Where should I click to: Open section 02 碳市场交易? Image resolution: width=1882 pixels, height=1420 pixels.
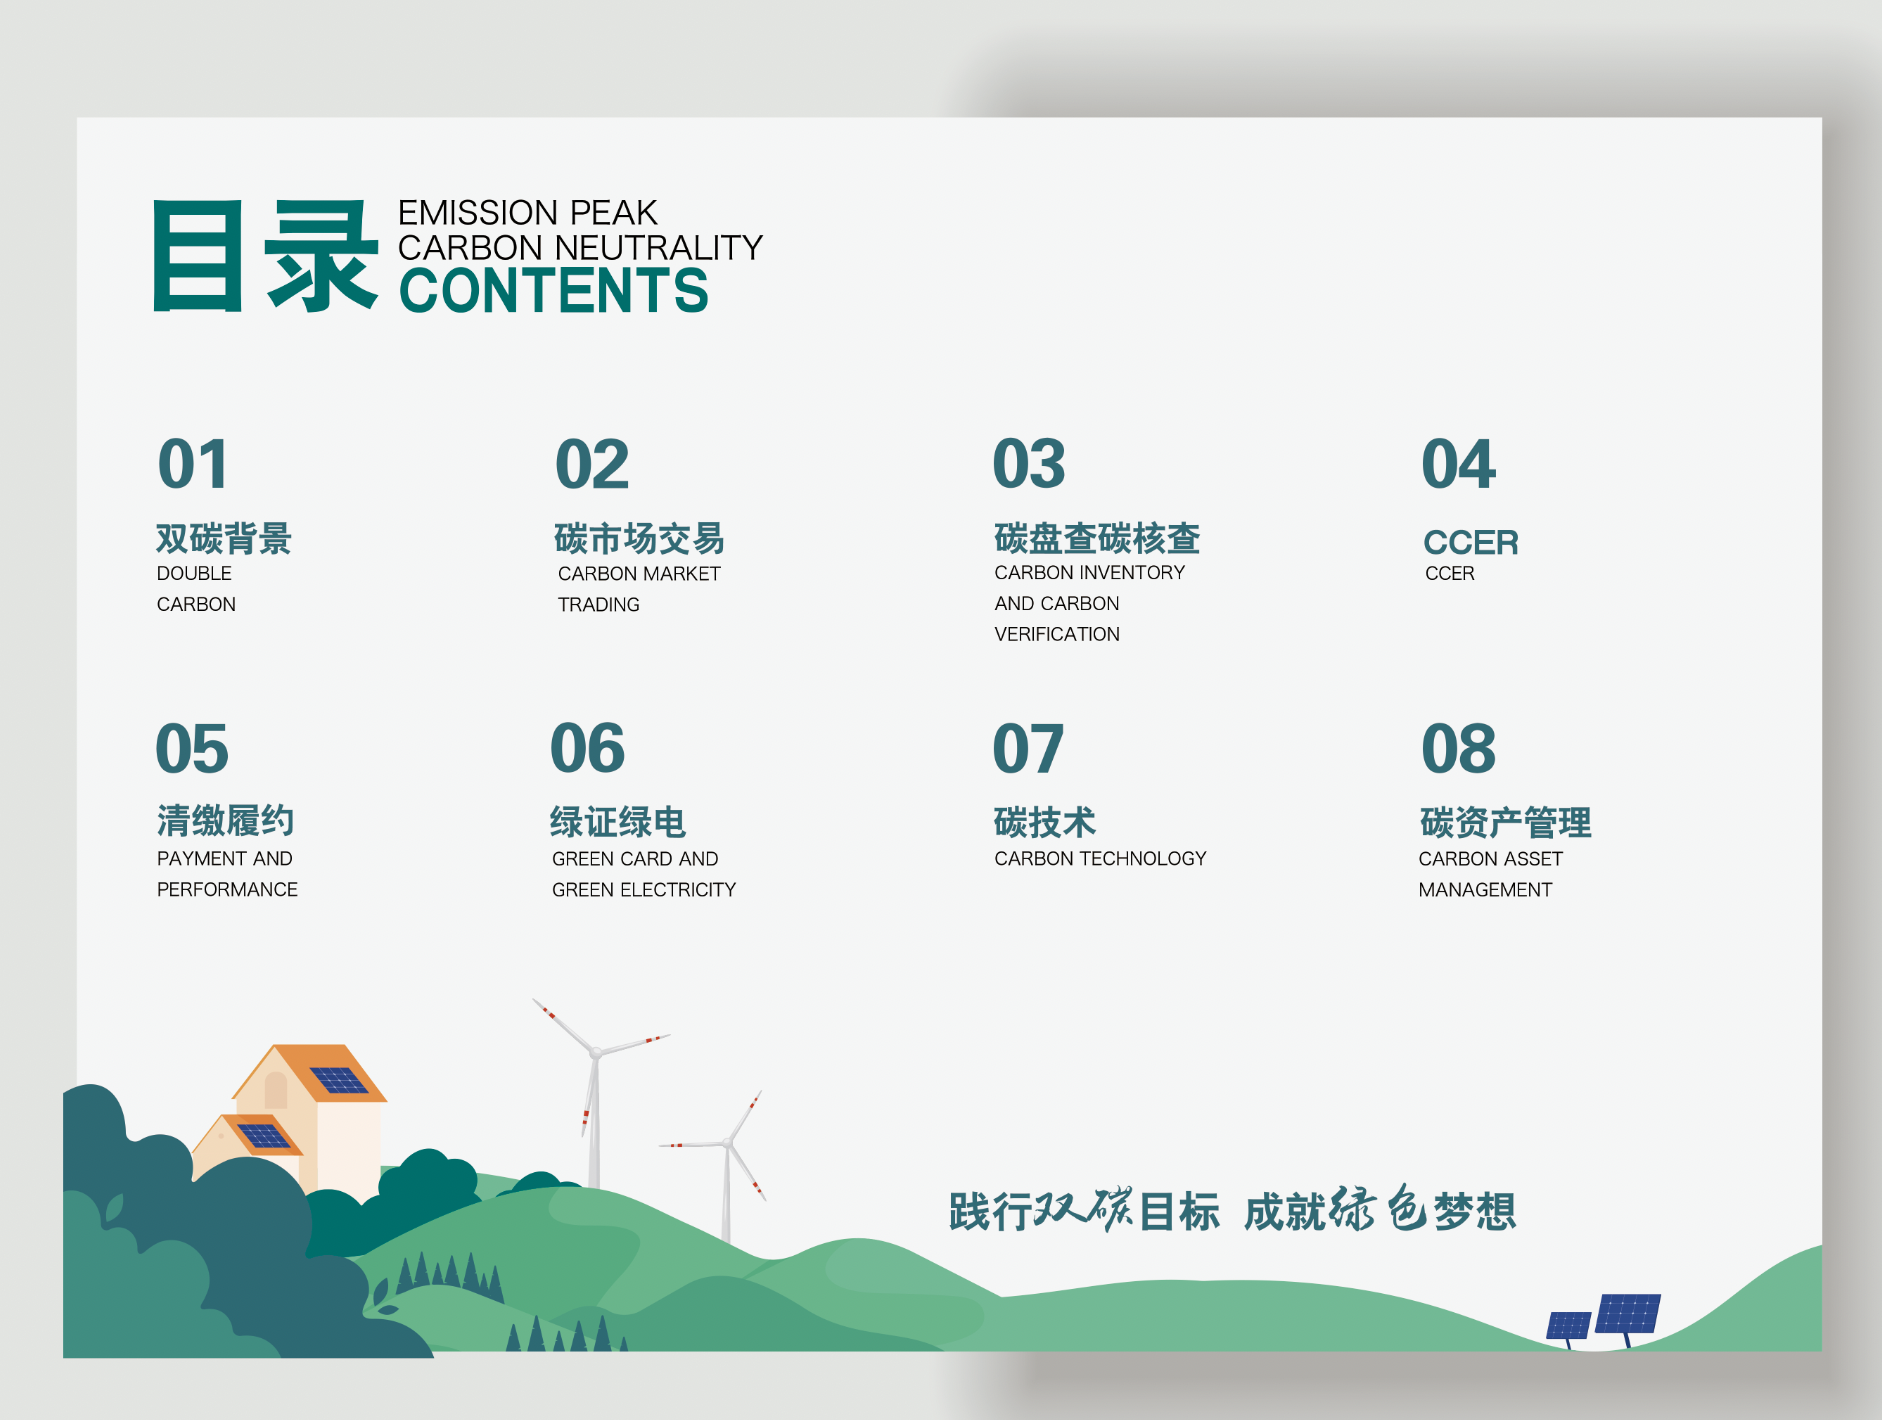click(x=639, y=539)
